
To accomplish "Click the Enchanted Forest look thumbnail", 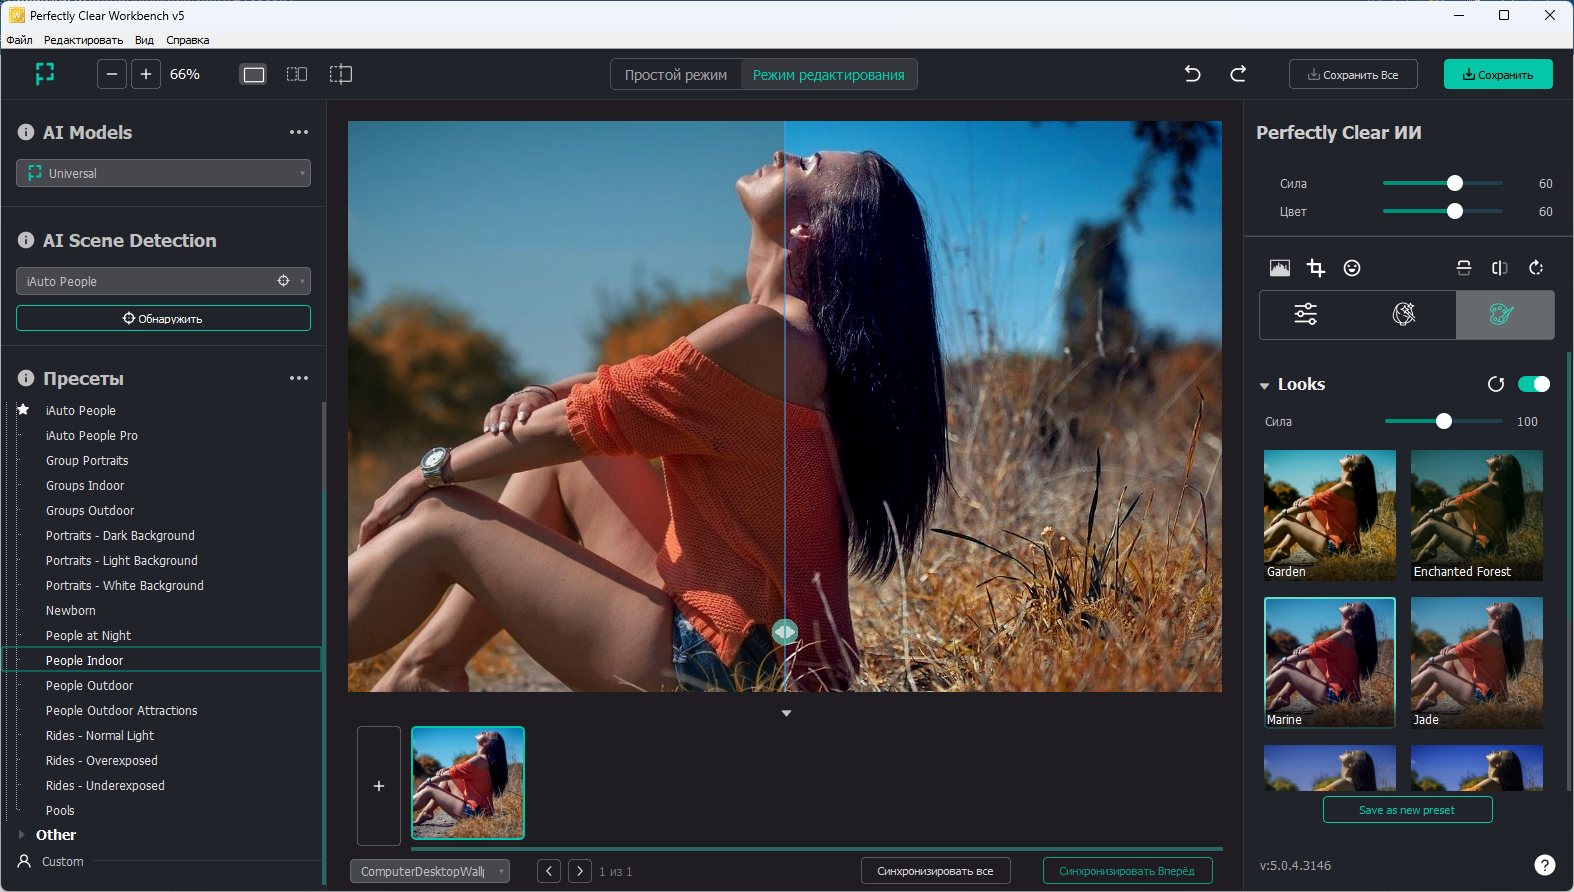I will click(1476, 514).
